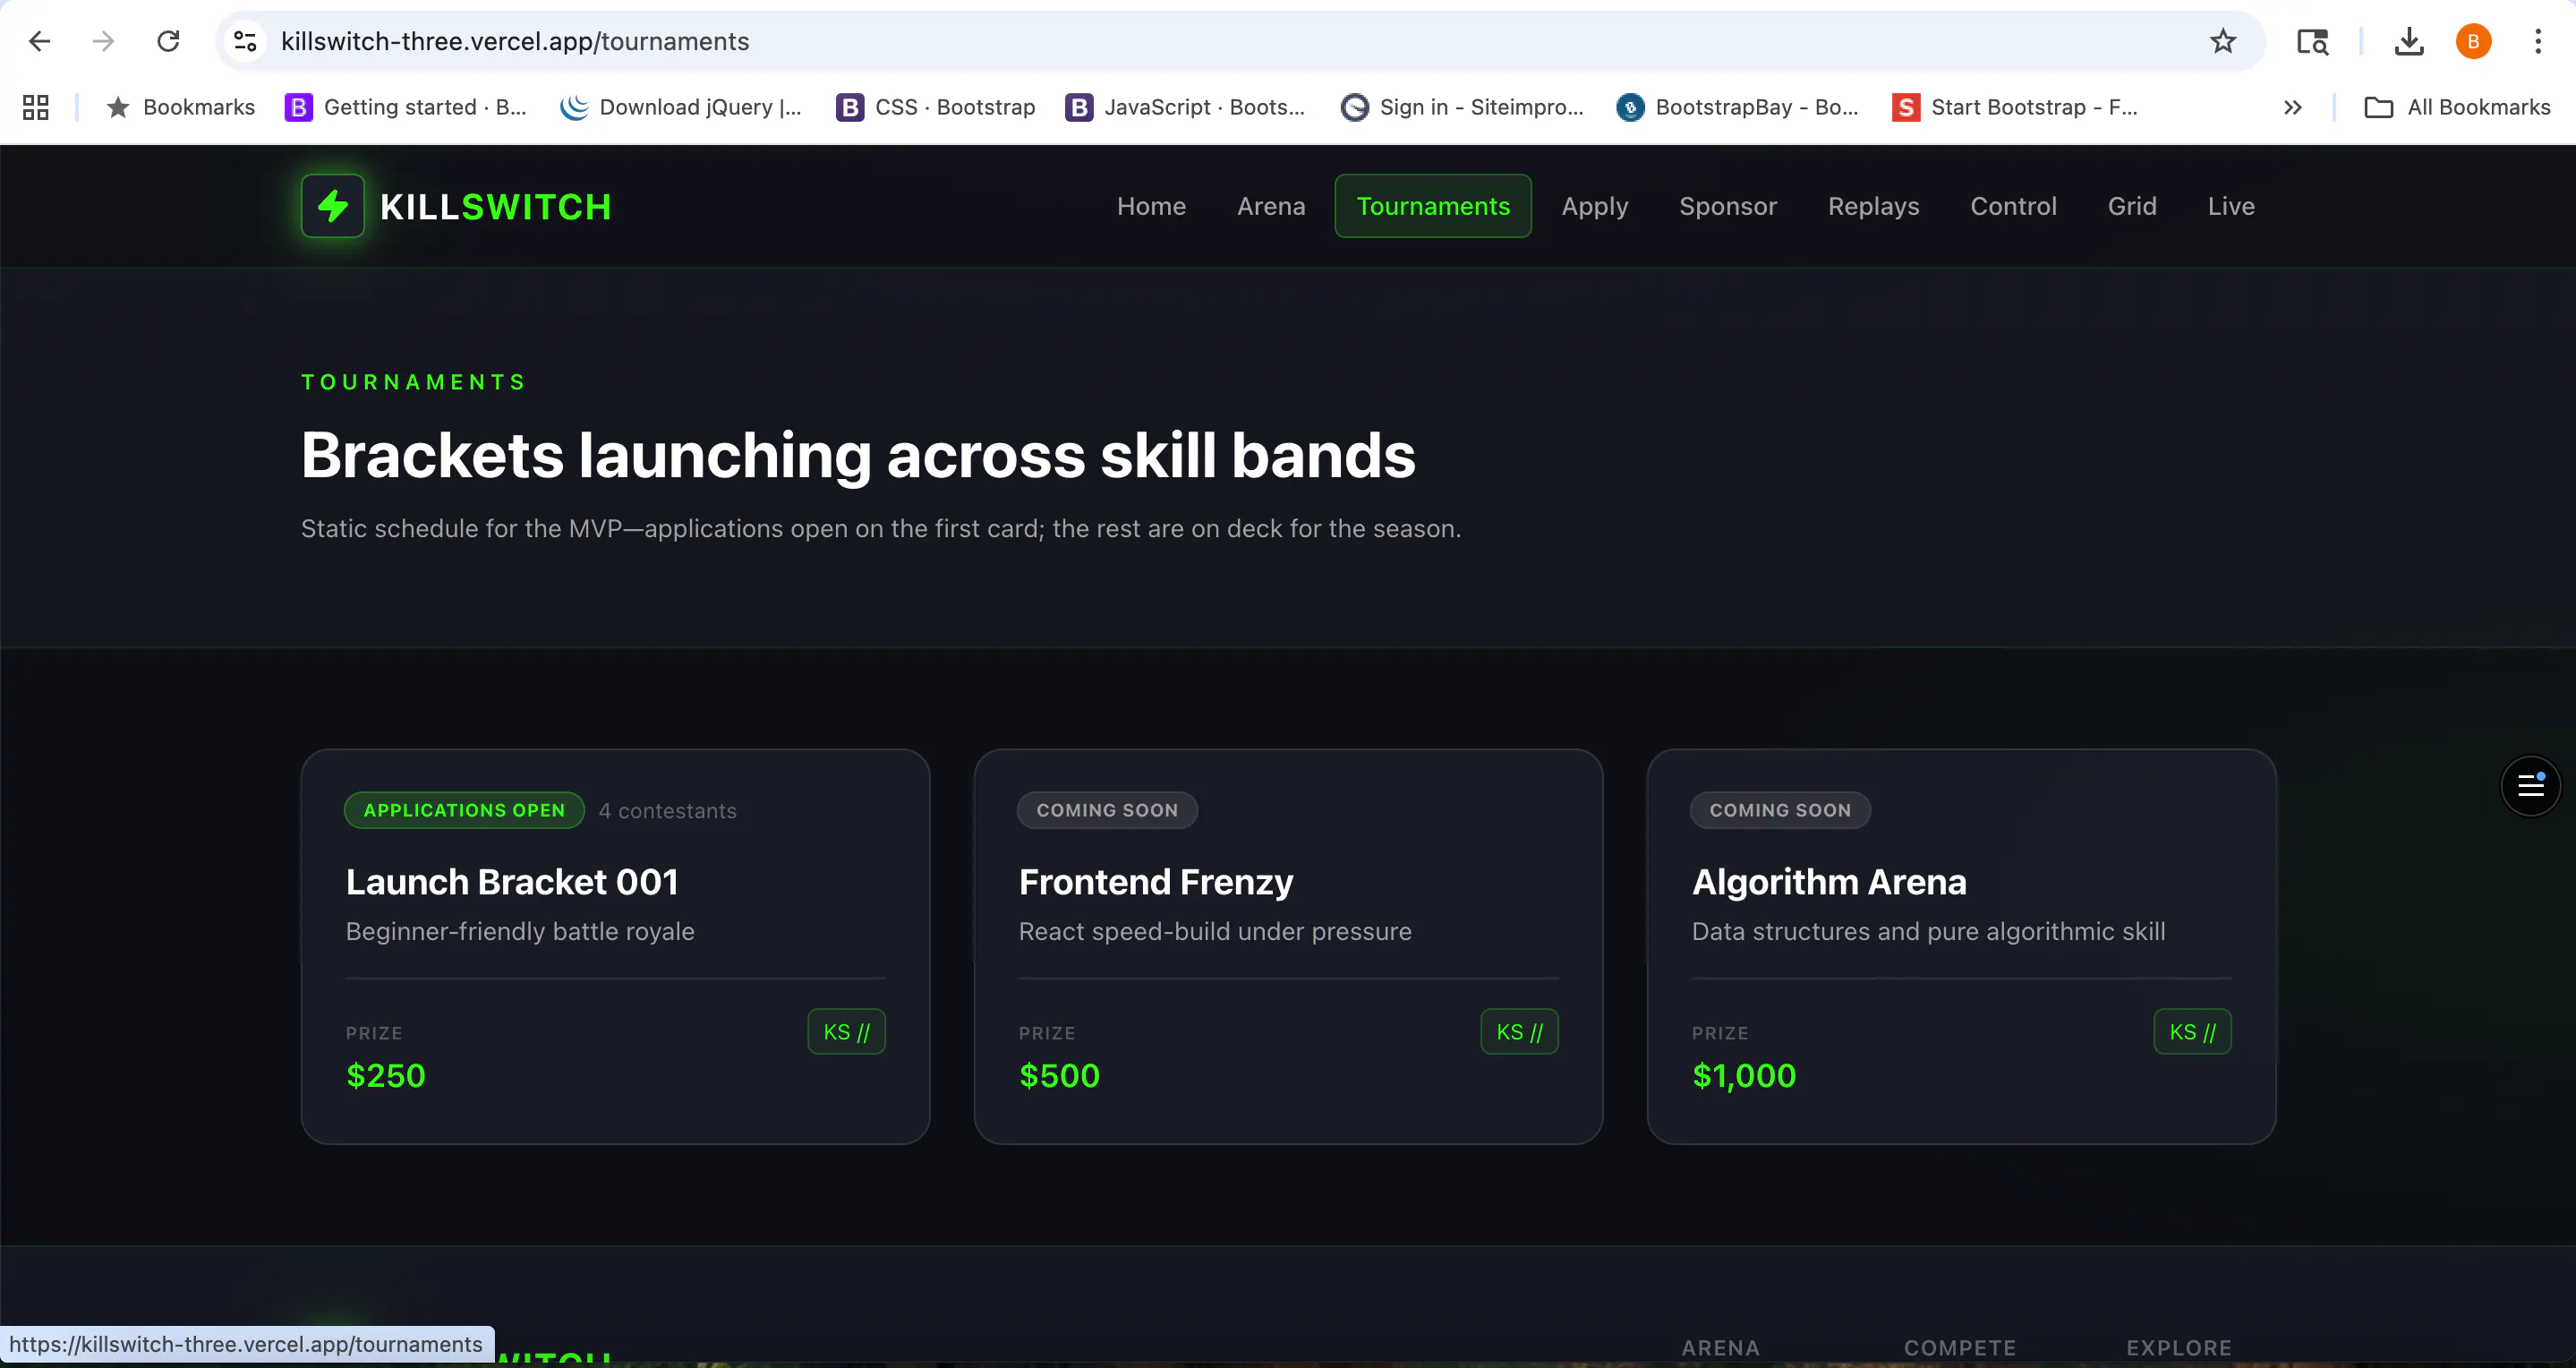Screen dimensions: 2576x1368
Task: Open the Algorithm Arena card title
Action: [x=1829, y=882]
